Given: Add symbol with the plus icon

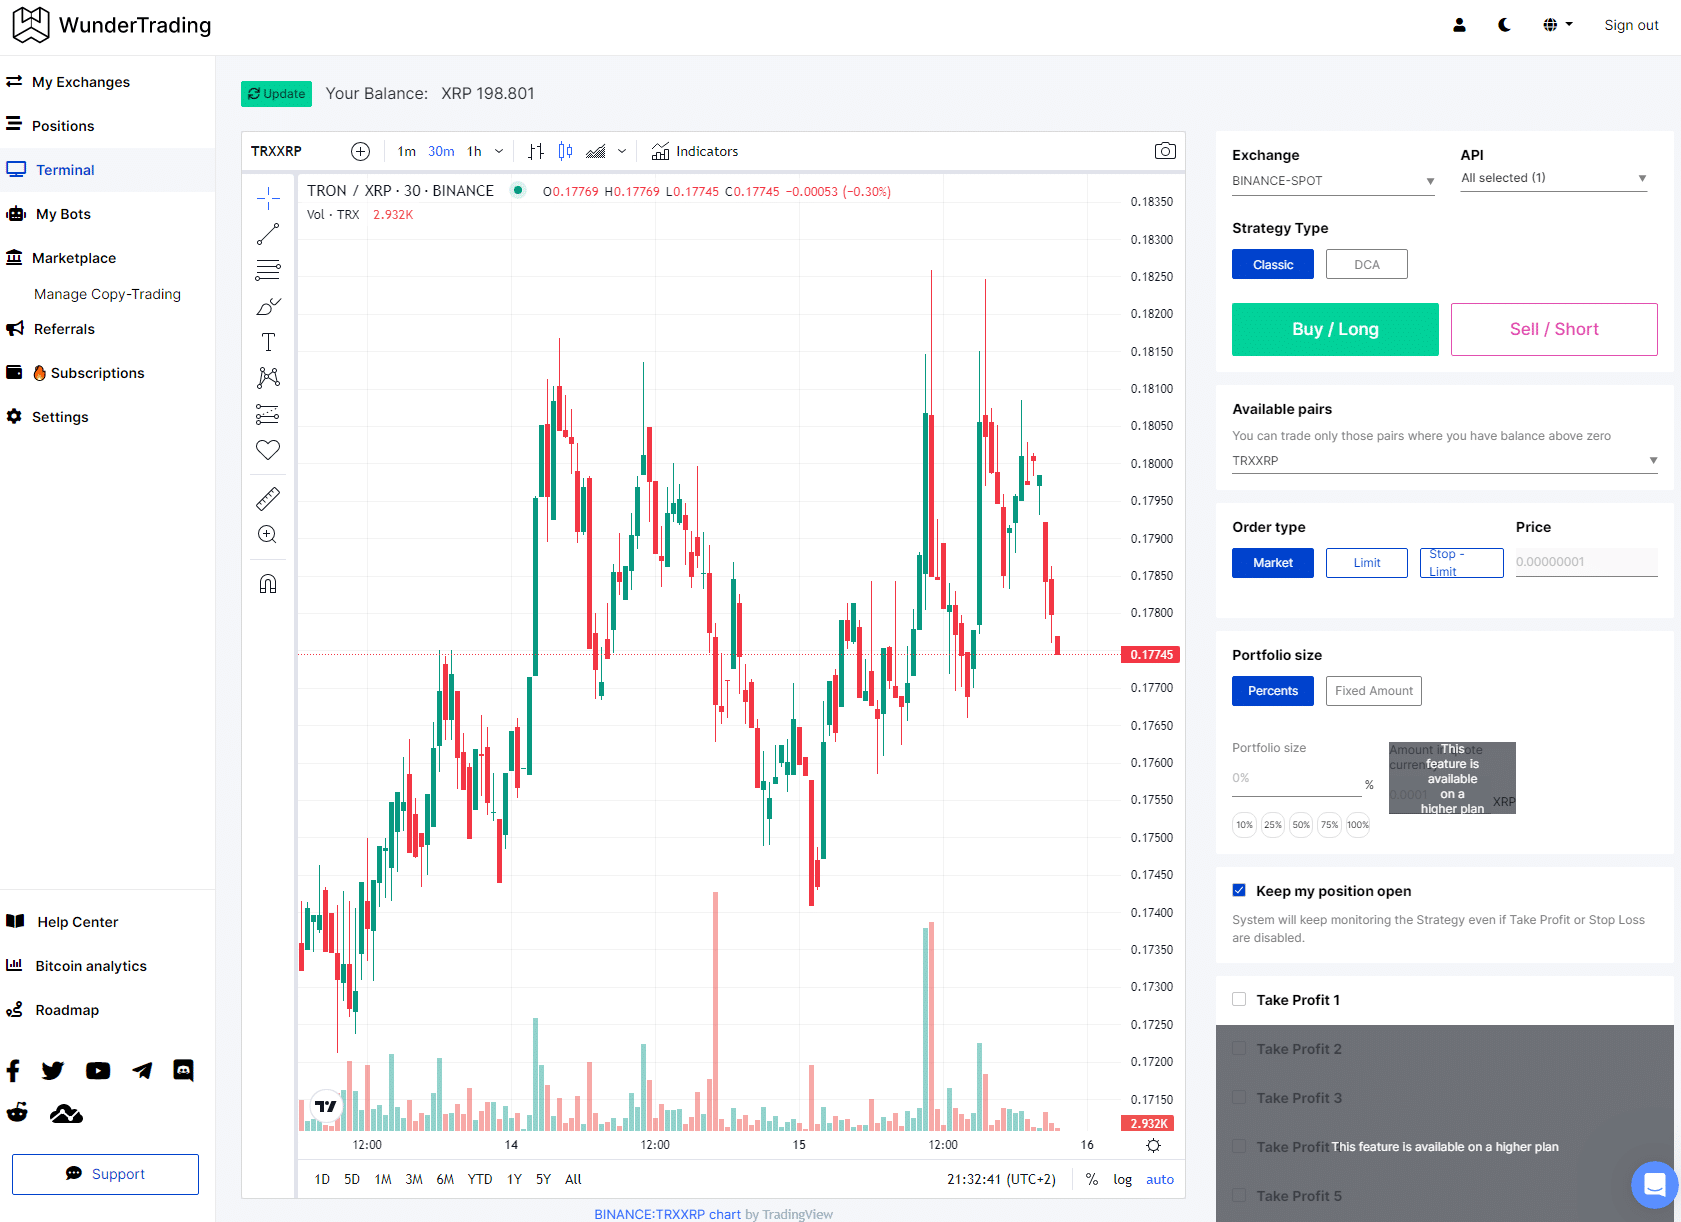Looking at the screenshot, I should pyautogui.click(x=361, y=151).
